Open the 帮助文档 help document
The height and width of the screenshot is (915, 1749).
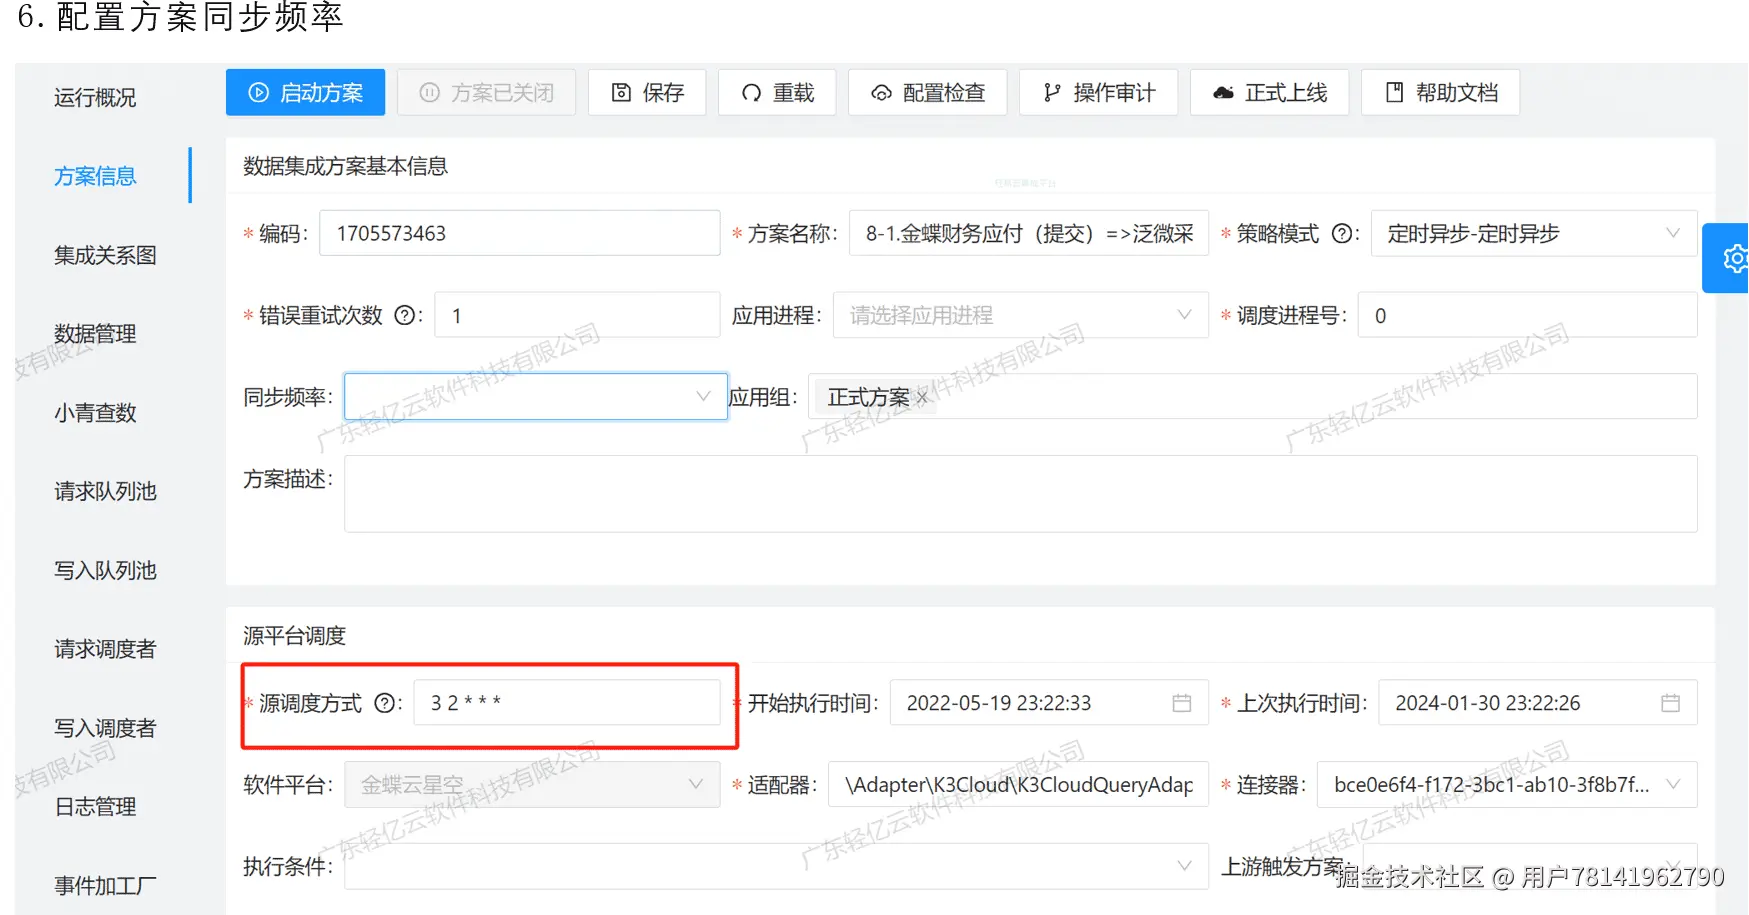click(1440, 93)
